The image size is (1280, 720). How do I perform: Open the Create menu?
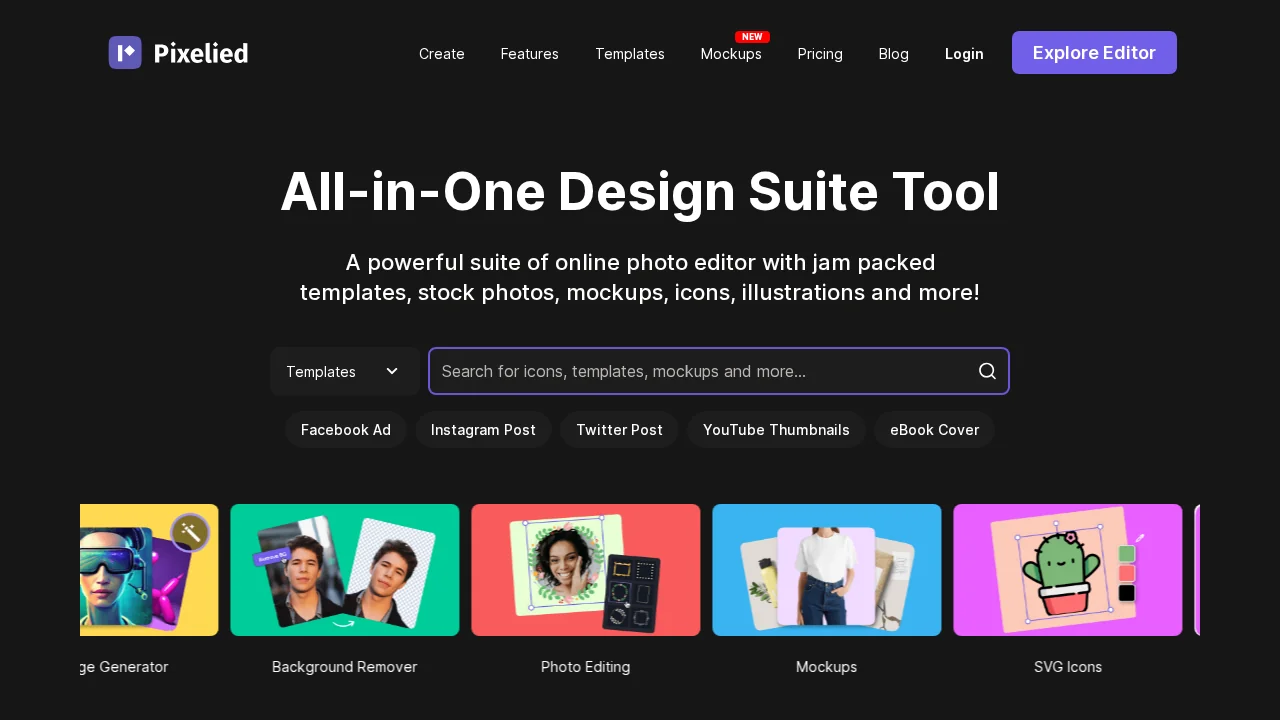click(441, 54)
